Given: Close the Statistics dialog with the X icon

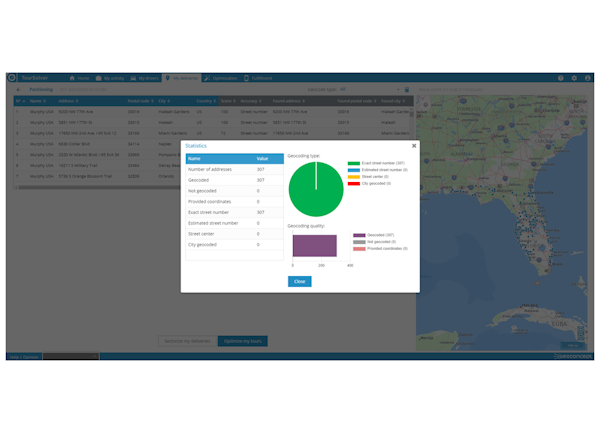Looking at the screenshot, I should pos(413,146).
